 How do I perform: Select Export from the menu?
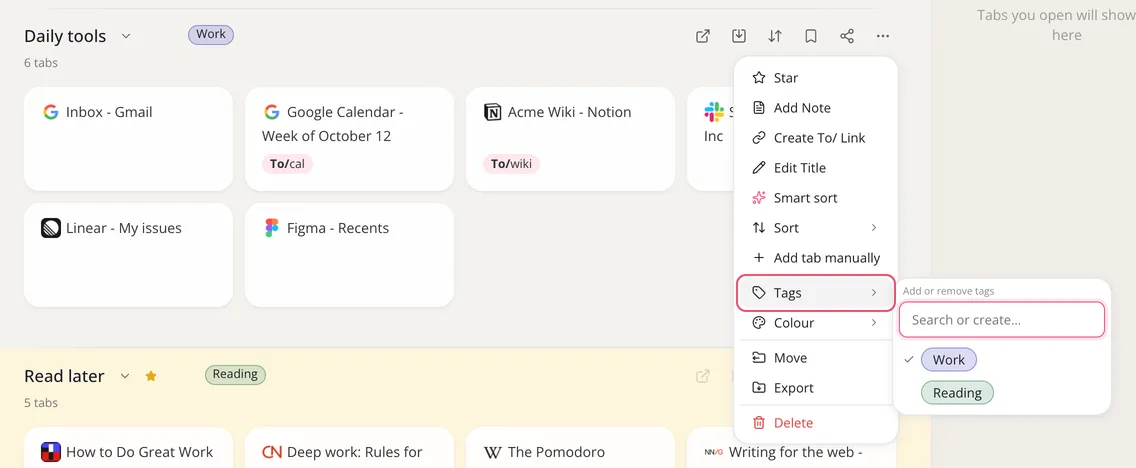(x=816, y=388)
